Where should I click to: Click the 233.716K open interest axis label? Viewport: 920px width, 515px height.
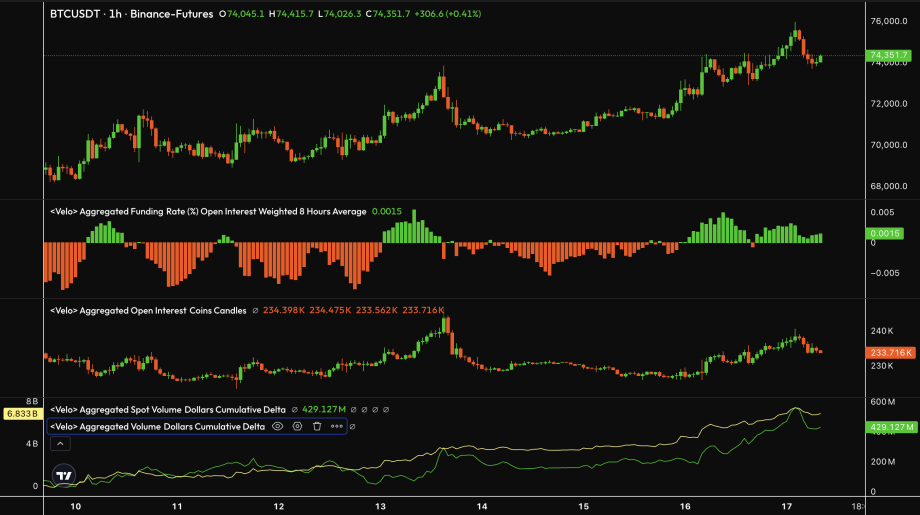[890, 353]
